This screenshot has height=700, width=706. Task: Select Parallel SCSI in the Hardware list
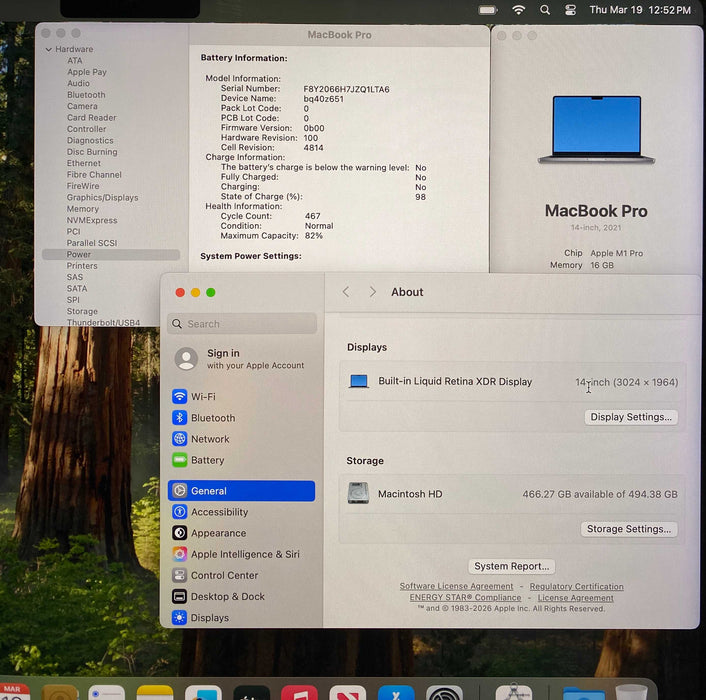click(92, 243)
